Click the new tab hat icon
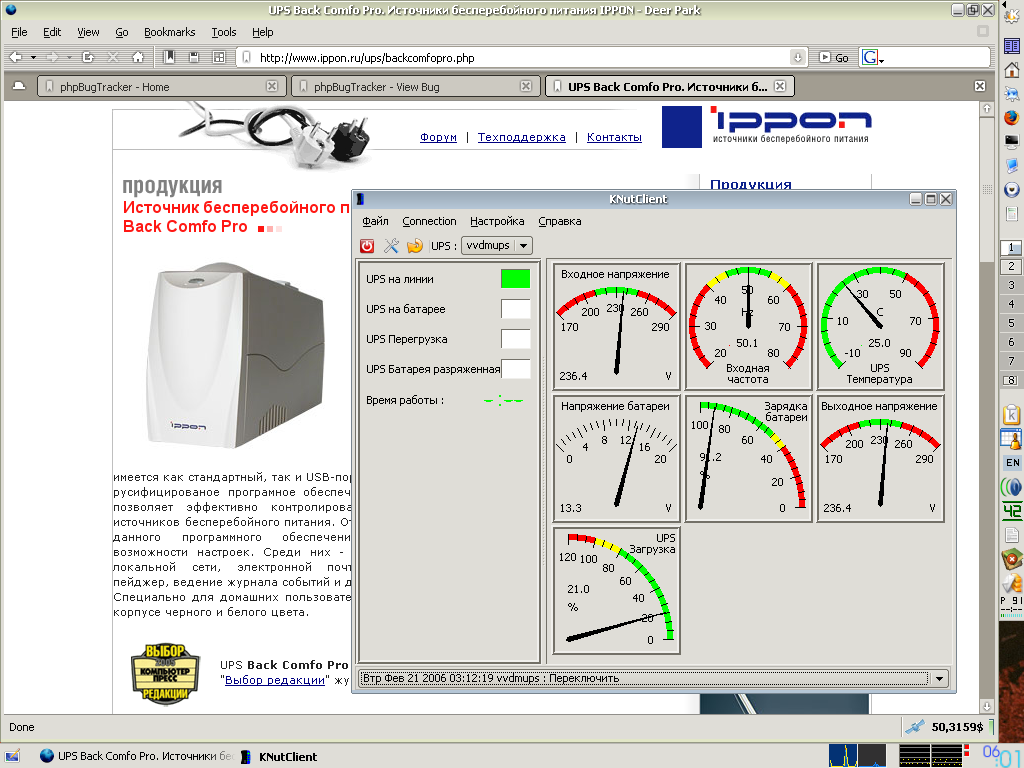The image size is (1024, 768). [x=19, y=86]
